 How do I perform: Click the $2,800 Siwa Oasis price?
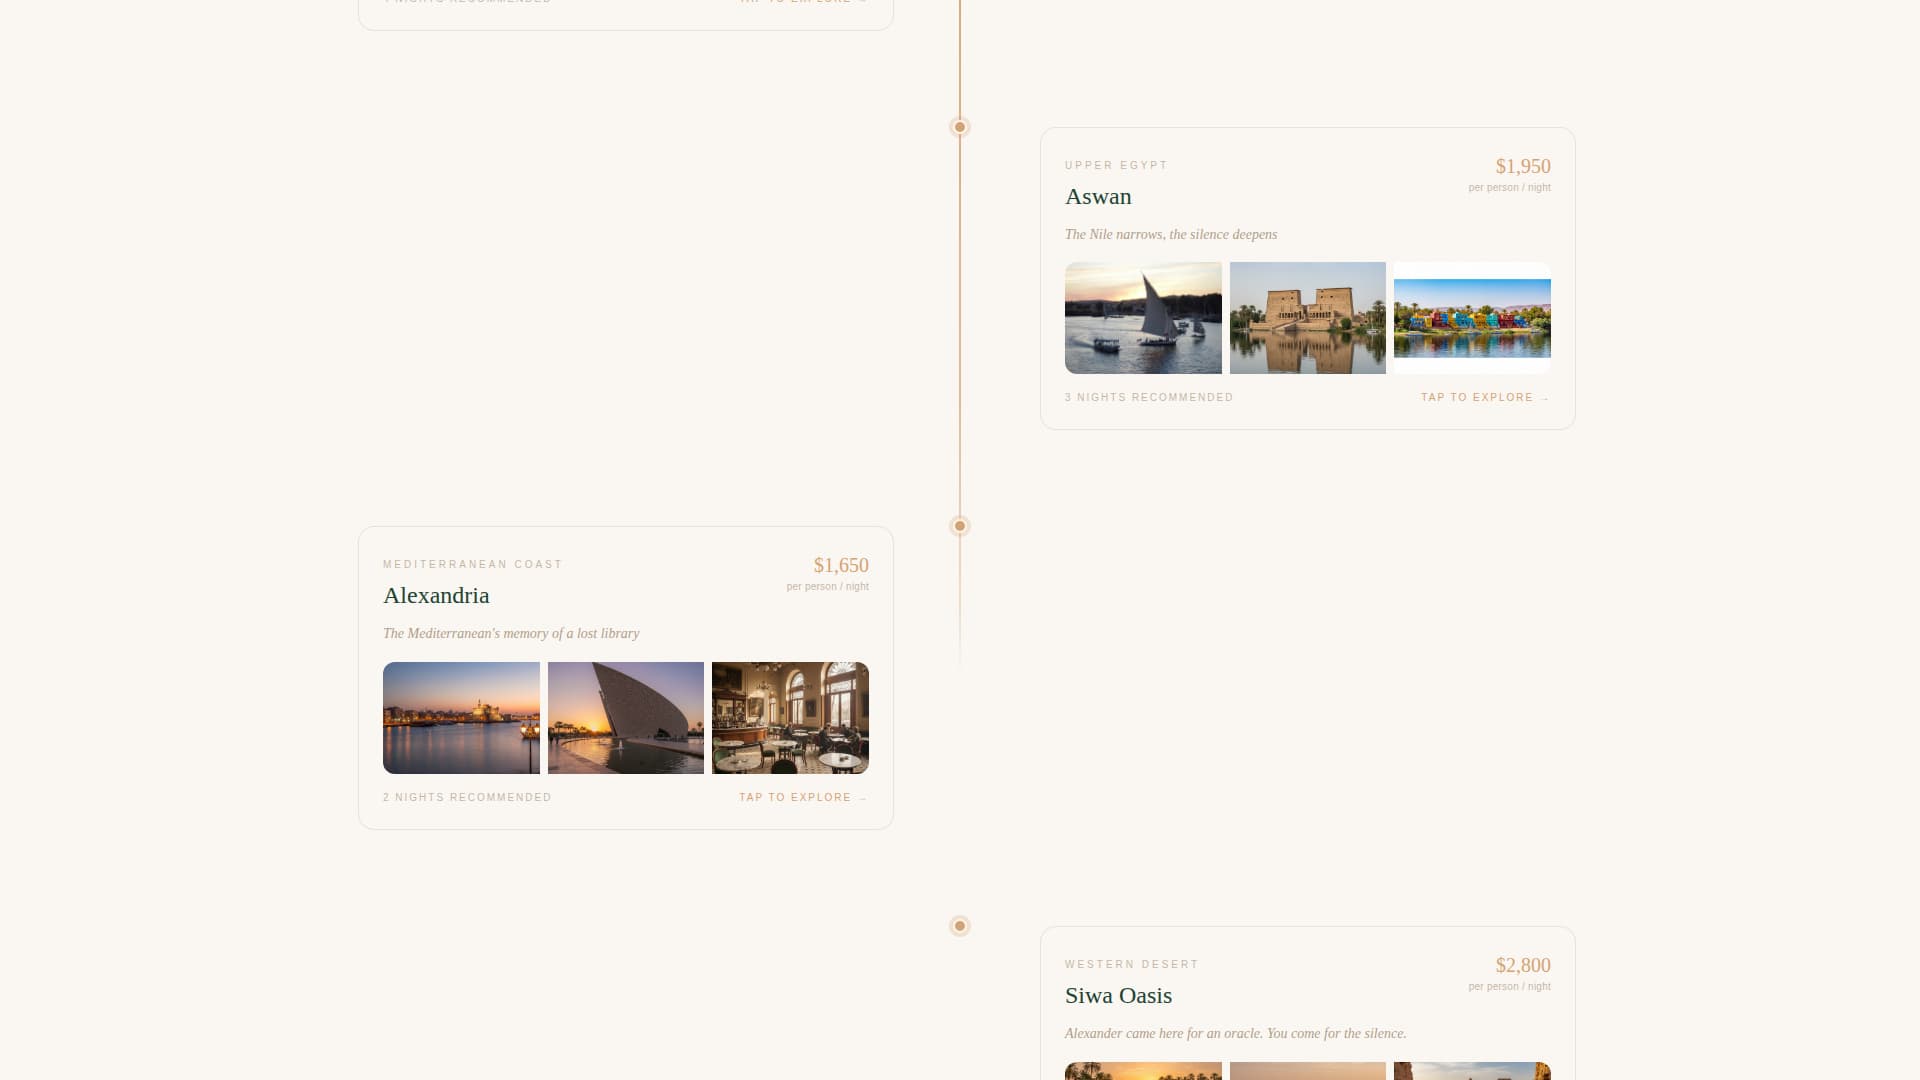1523,965
